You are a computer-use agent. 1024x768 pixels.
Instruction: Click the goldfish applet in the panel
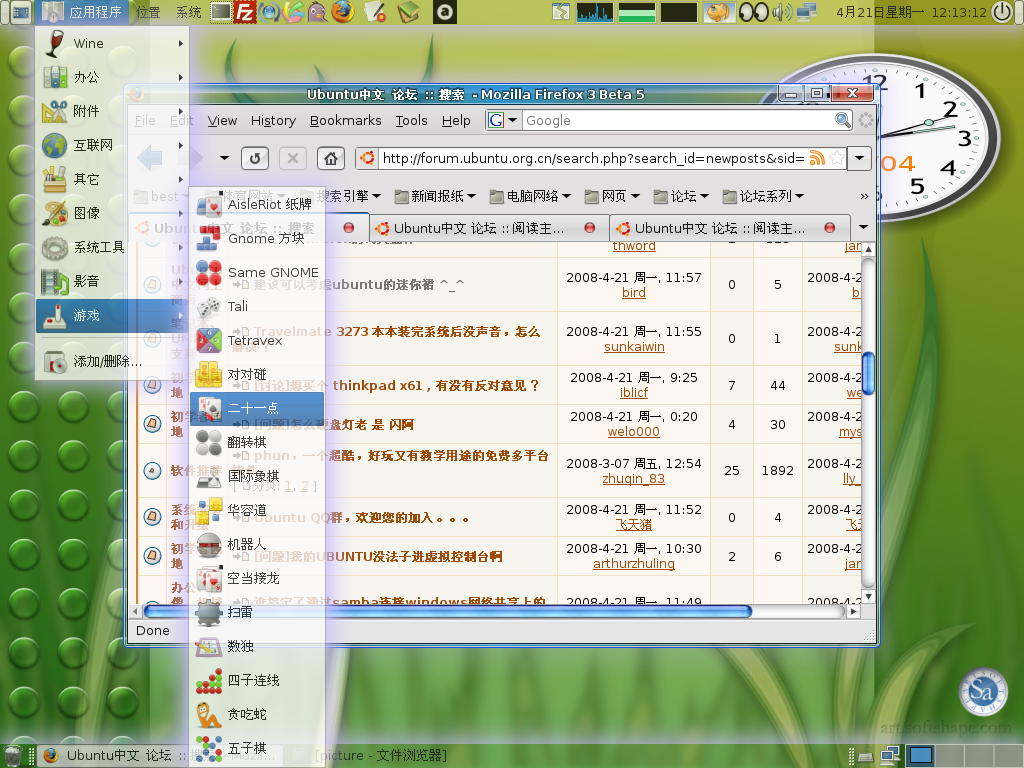pyautogui.click(x=718, y=12)
